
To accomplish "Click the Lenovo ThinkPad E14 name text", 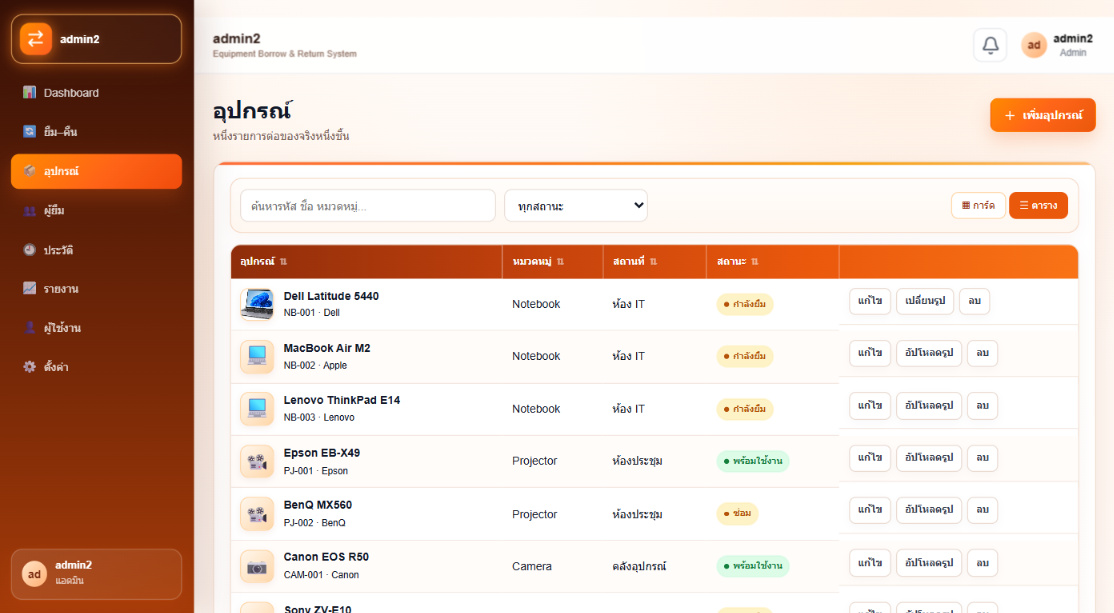I will click(x=342, y=400).
